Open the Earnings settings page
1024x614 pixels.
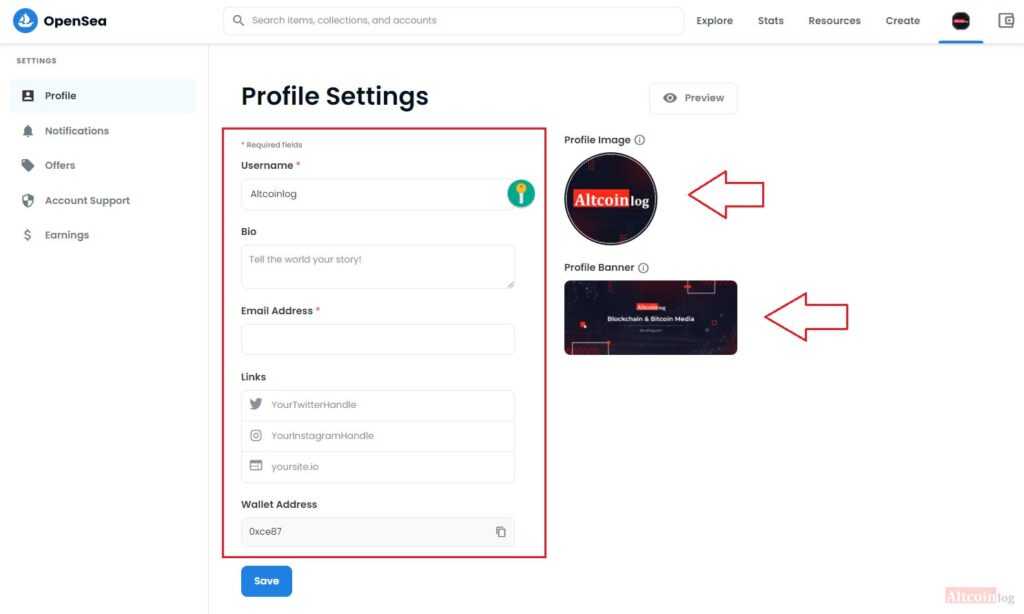coord(66,235)
